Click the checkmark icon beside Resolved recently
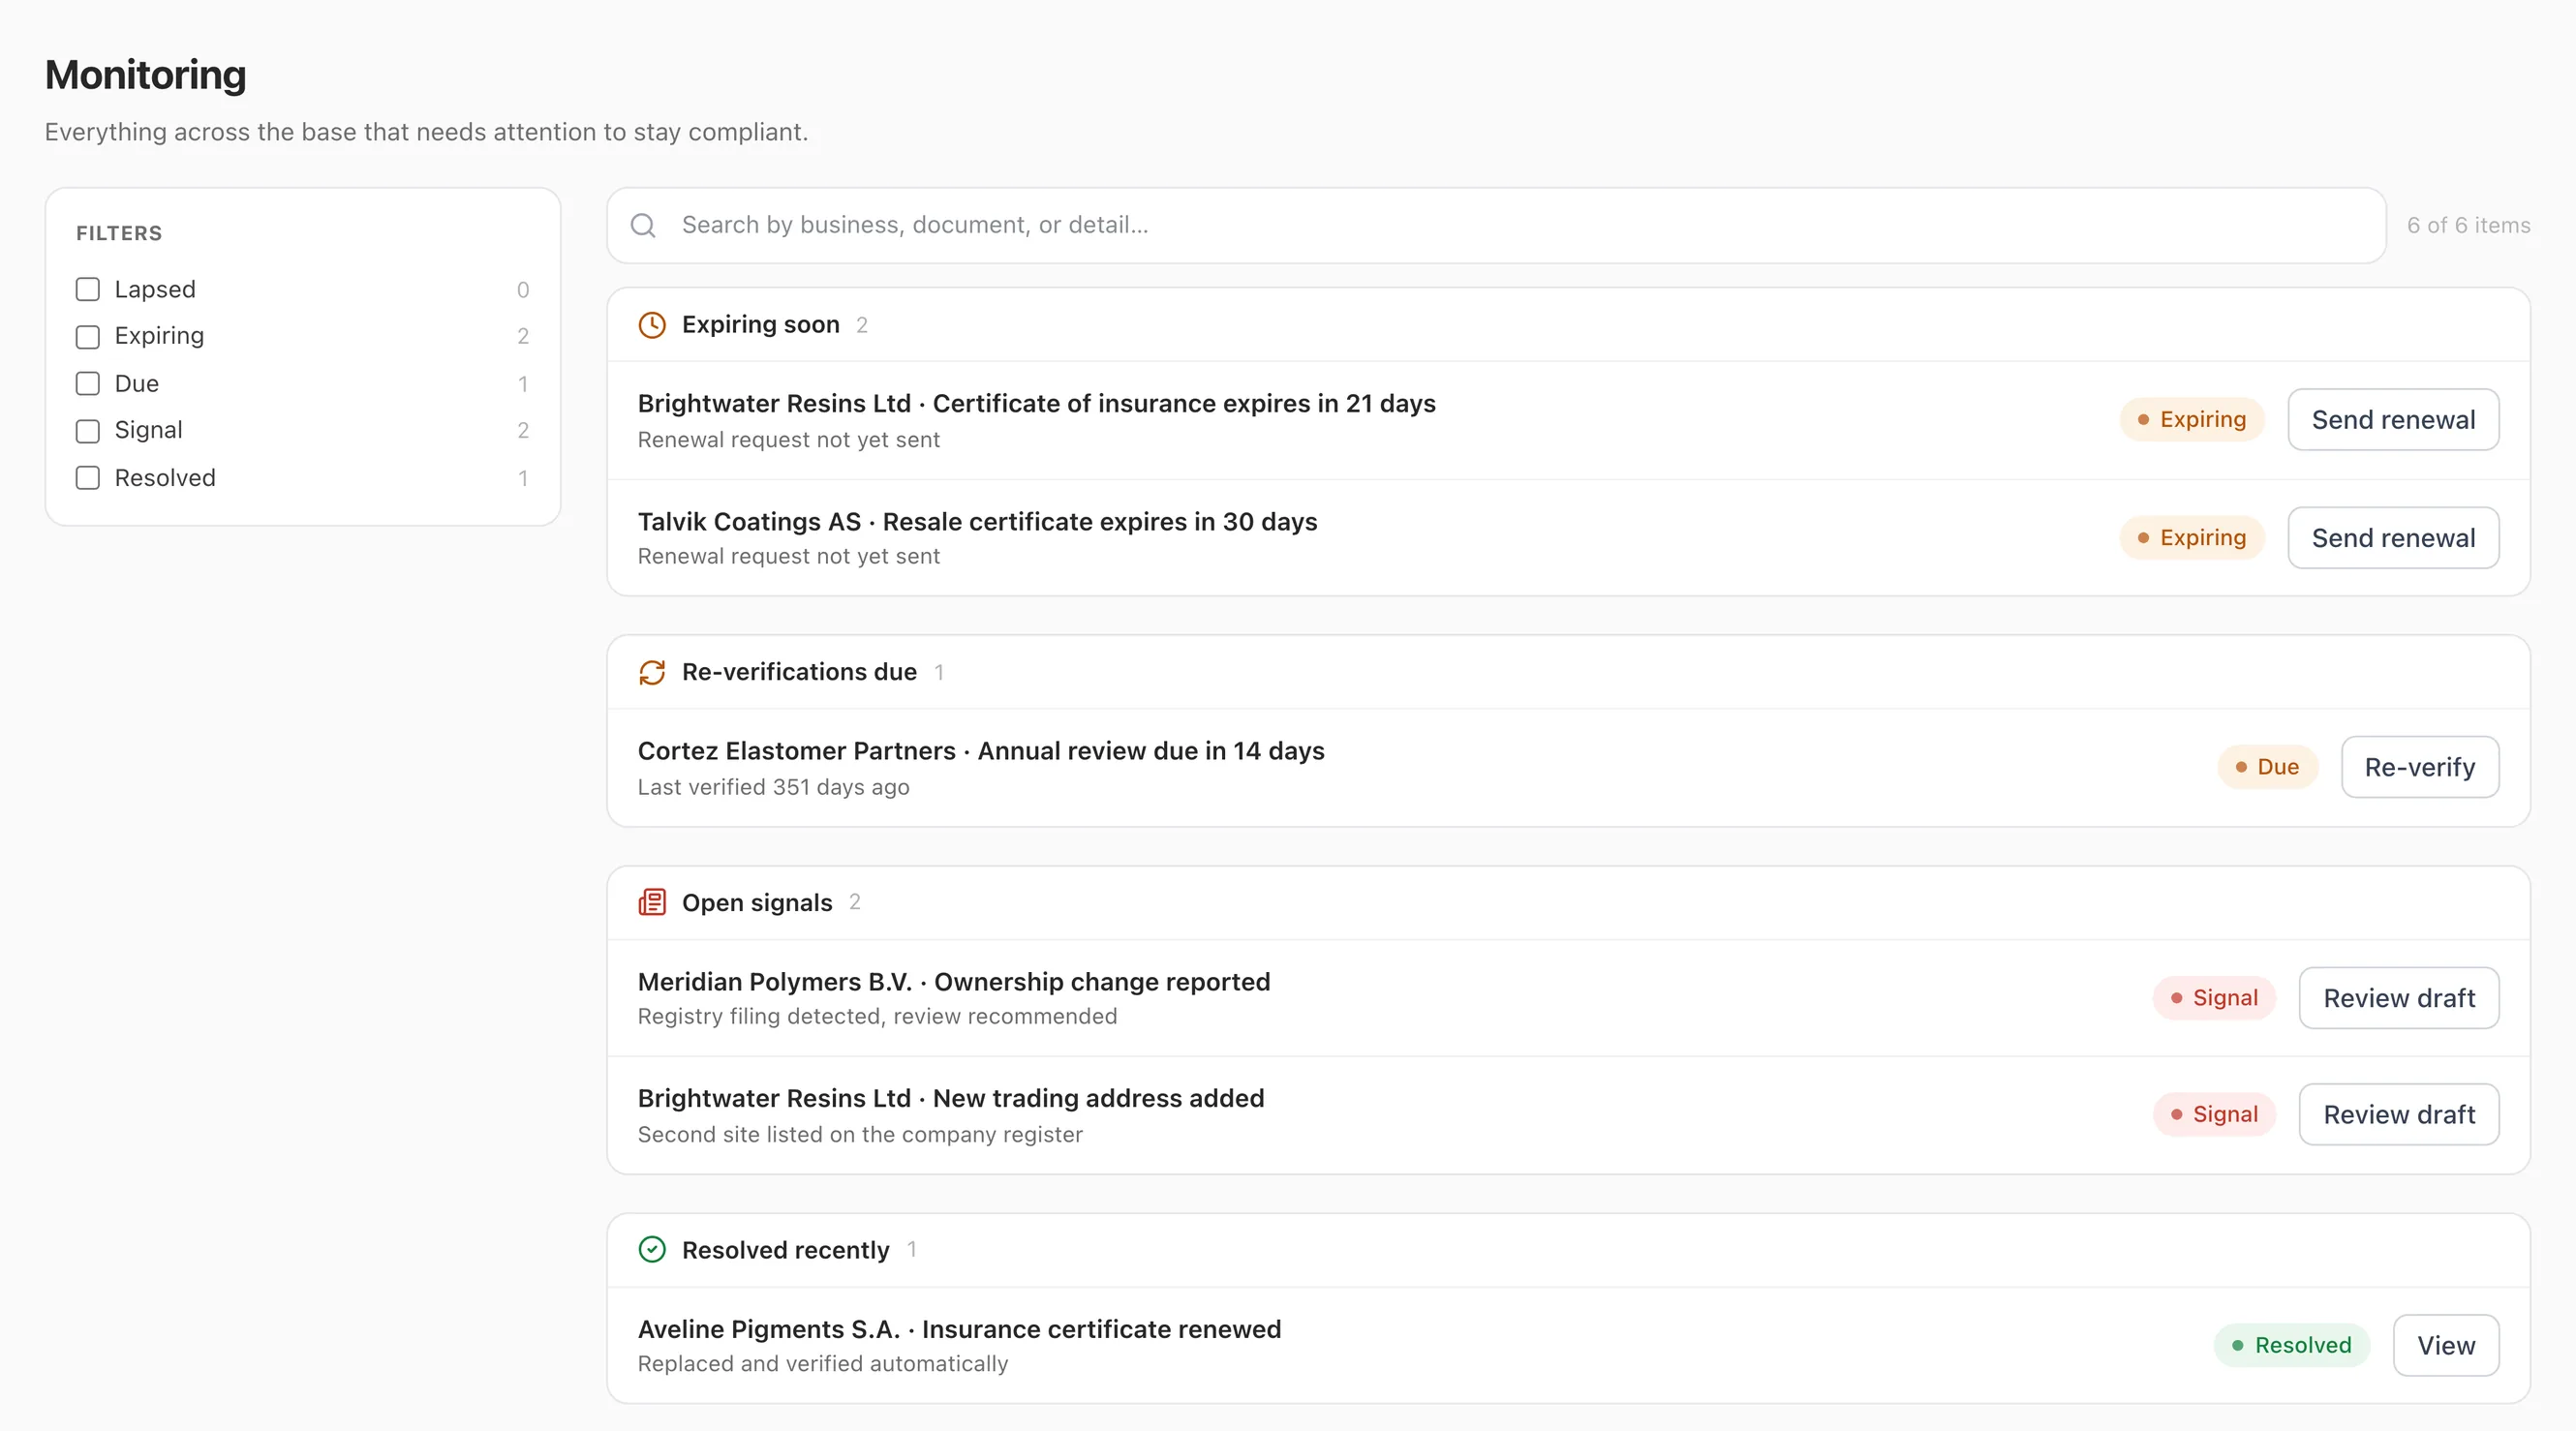The height and width of the screenshot is (1431, 2576). (x=652, y=1250)
